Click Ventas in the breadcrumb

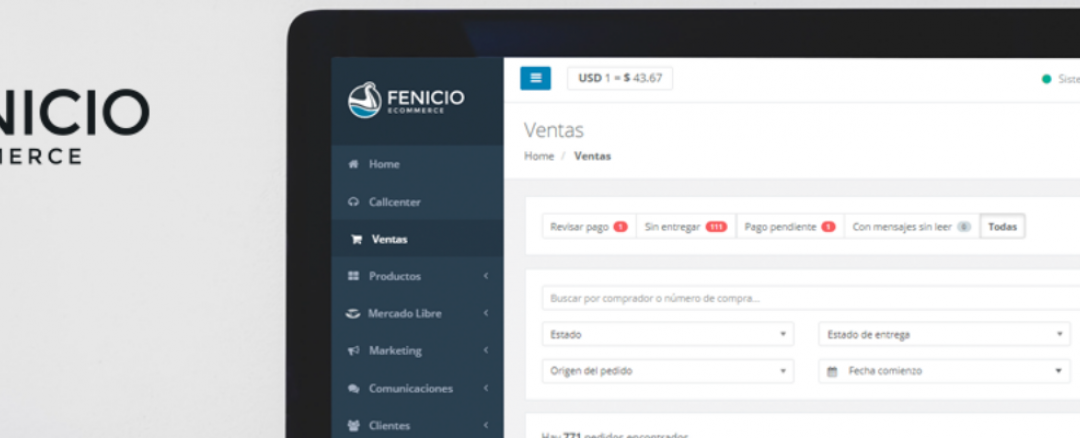click(x=592, y=156)
